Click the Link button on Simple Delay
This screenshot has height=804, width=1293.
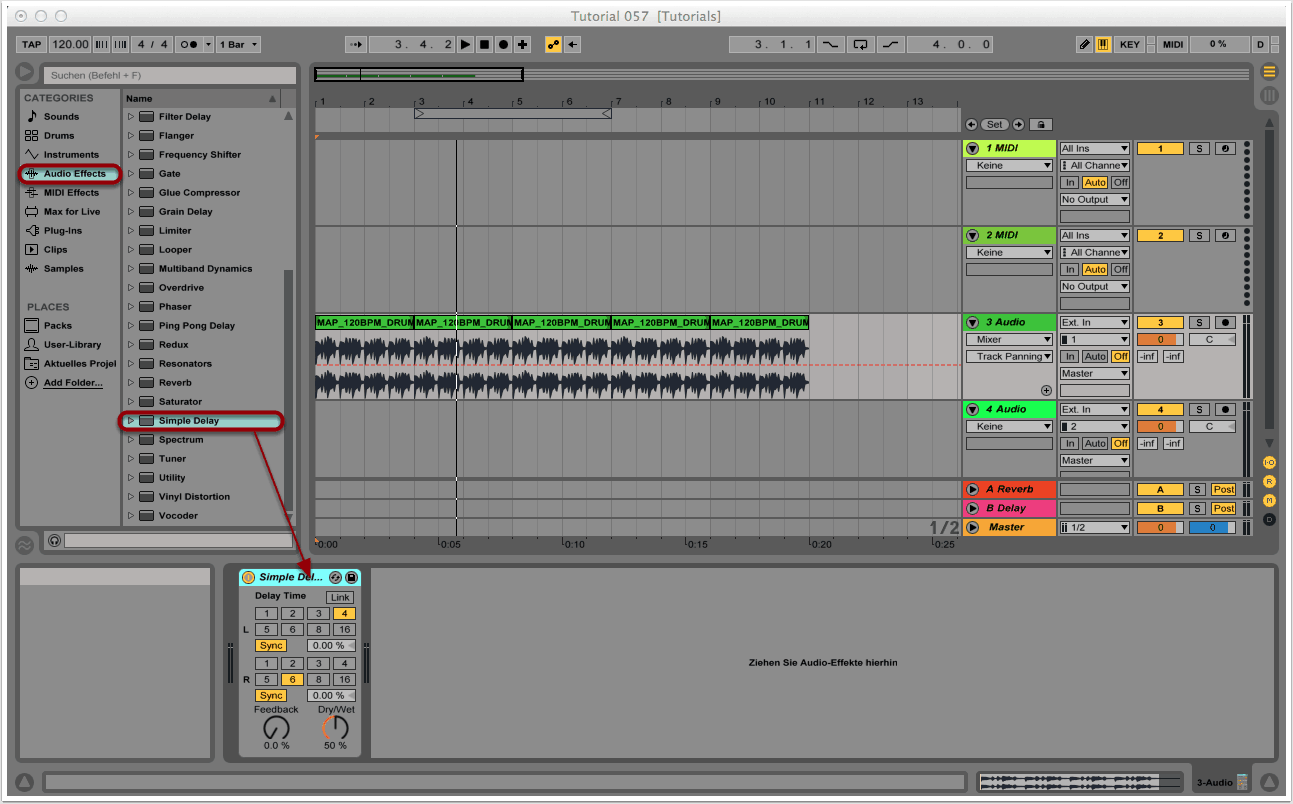click(x=339, y=597)
